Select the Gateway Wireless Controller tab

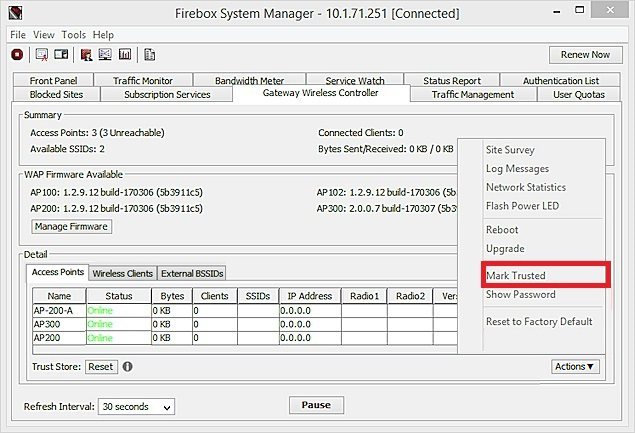[x=320, y=93]
